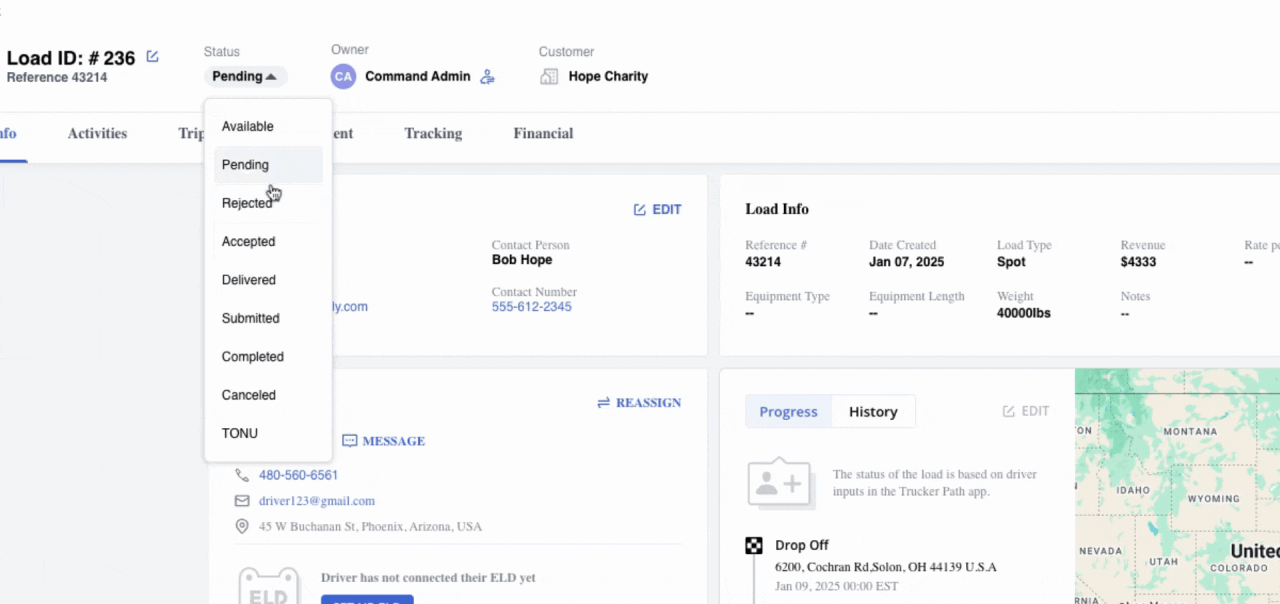Click the edit pencil beside Load ID

(153, 57)
